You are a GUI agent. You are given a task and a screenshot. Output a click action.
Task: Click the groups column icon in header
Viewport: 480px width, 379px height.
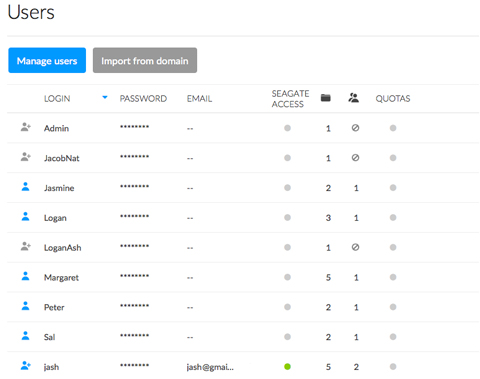(x=353, y=98)
